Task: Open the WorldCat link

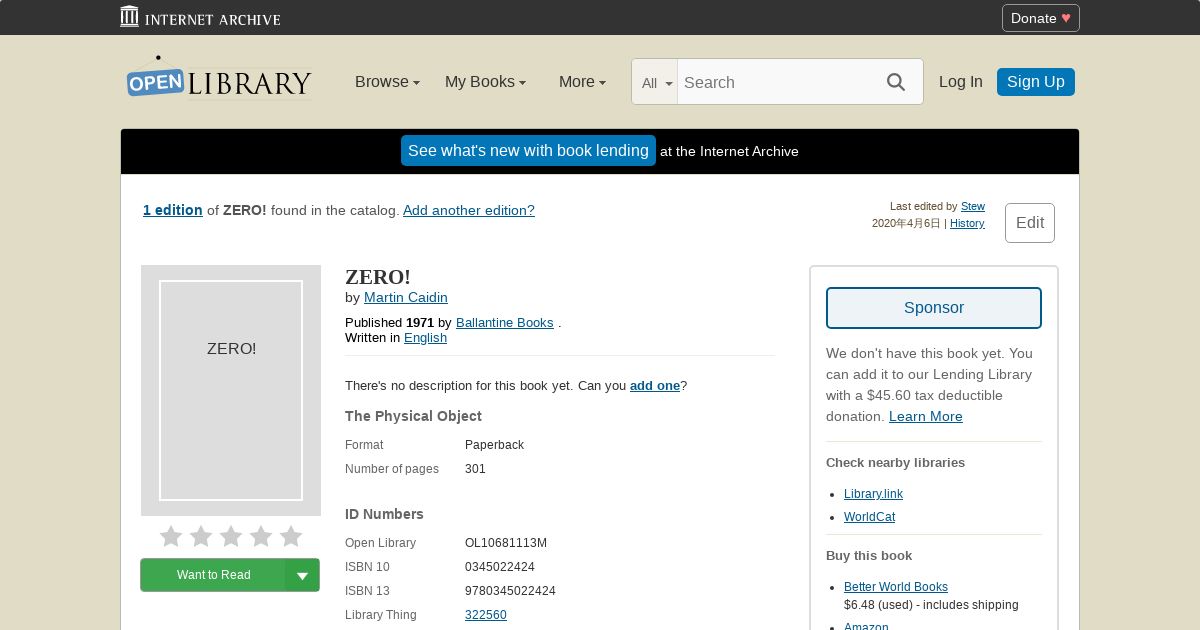Action: (x=869, y=517)
